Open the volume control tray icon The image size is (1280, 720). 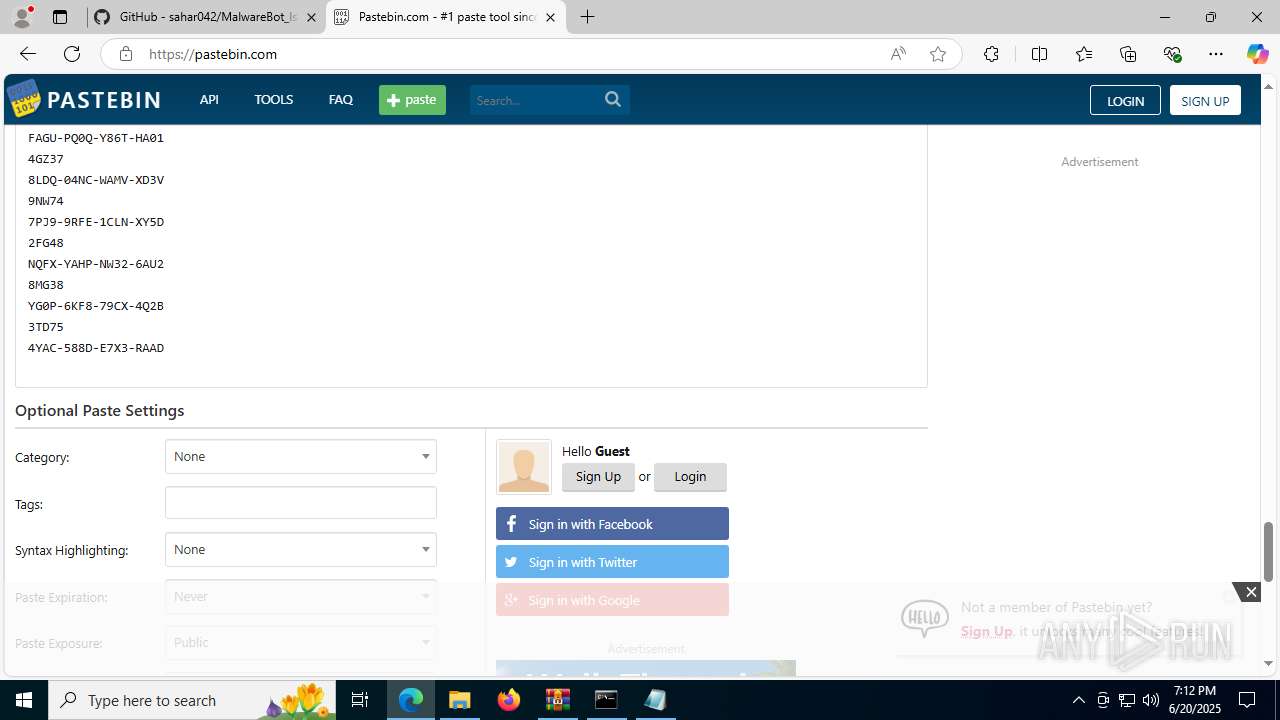coord(1151,700)
